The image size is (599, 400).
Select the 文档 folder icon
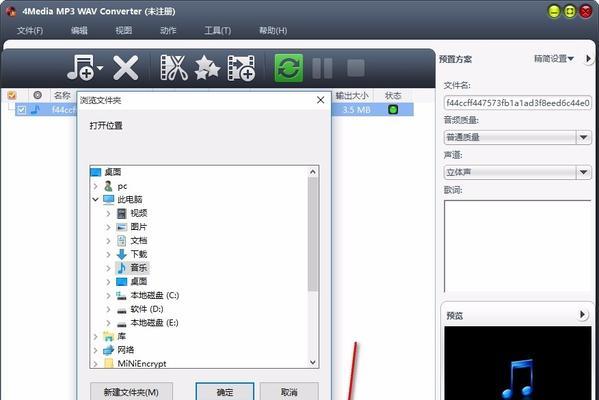[x=121, y=241]
